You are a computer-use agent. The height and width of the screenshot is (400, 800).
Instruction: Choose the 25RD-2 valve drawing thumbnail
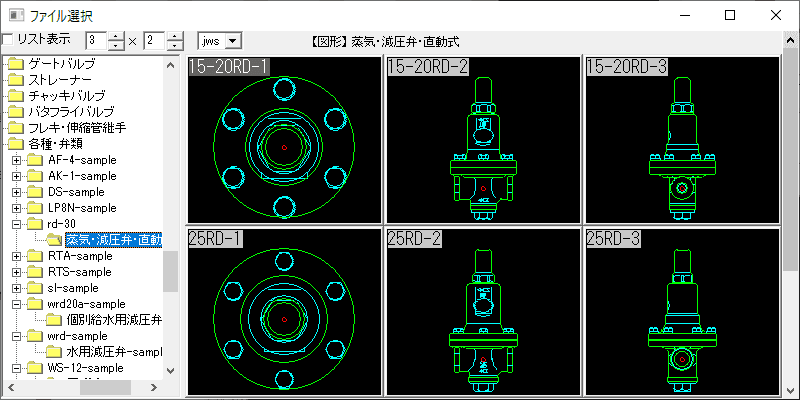(483, 312)
